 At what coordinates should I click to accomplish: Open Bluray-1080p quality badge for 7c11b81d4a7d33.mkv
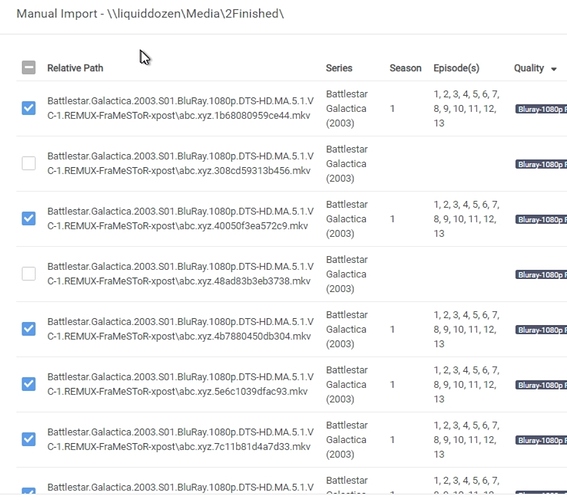click(541, 440)
